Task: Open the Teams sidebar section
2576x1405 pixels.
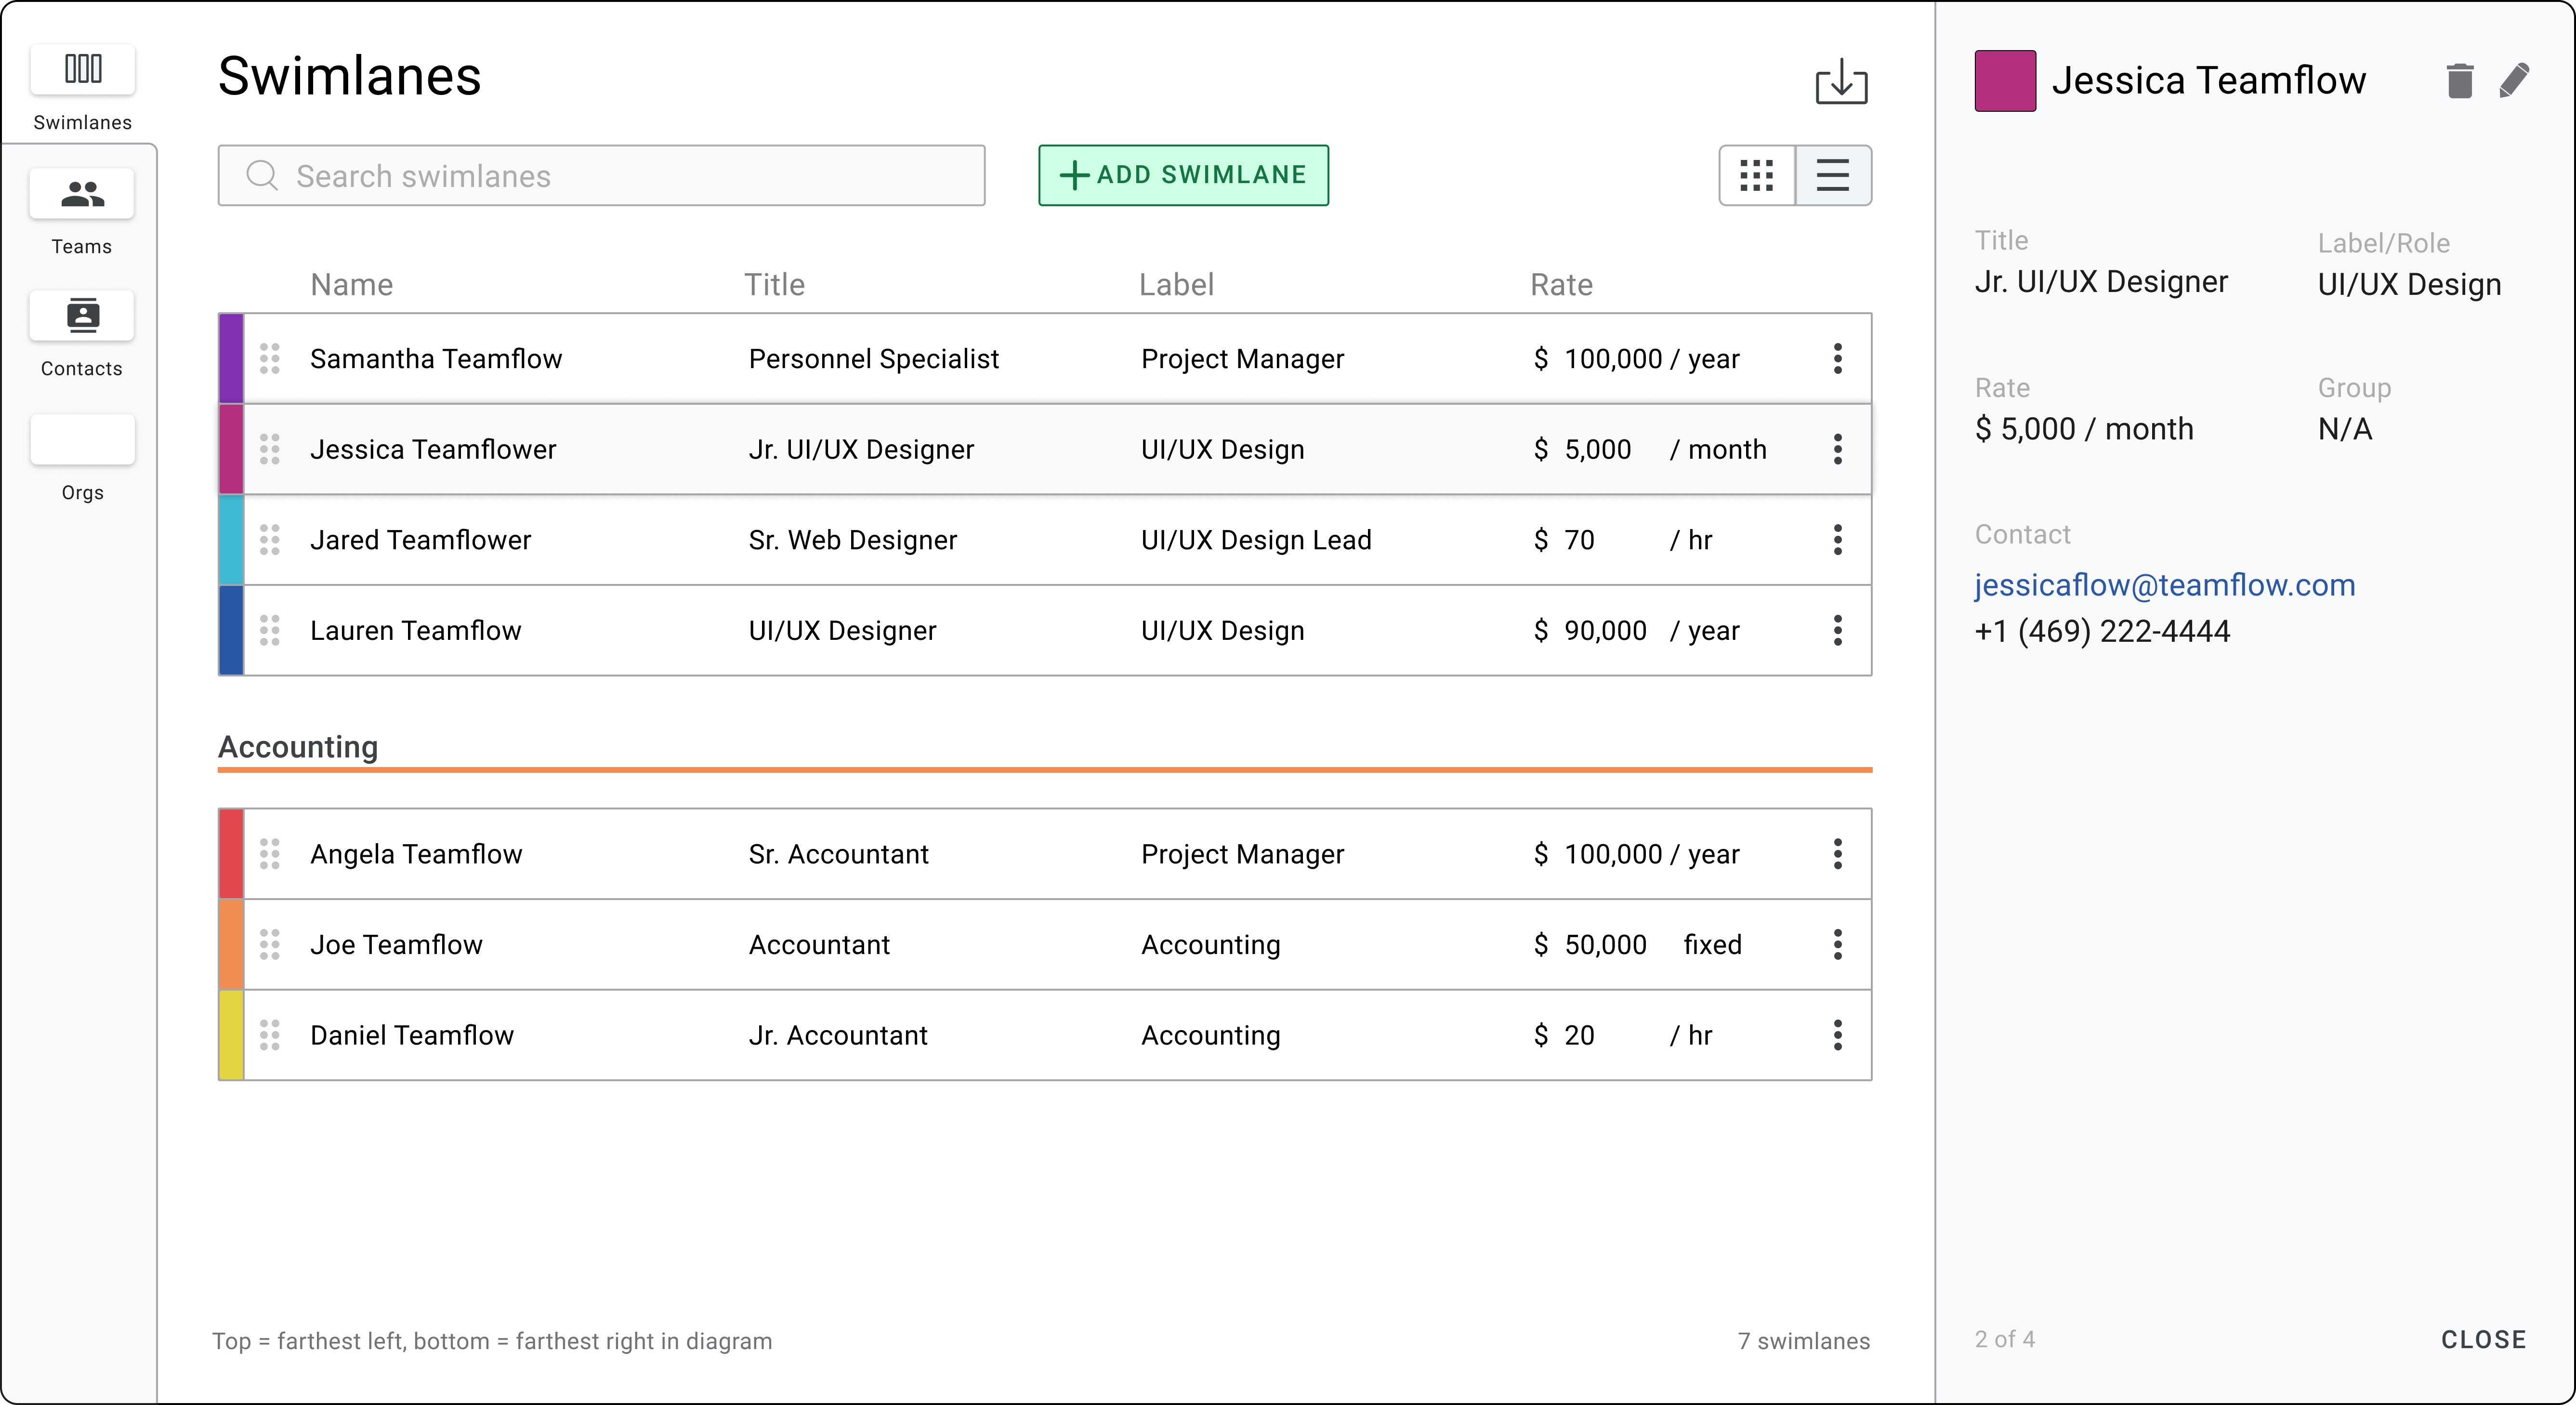Action: 82,212
